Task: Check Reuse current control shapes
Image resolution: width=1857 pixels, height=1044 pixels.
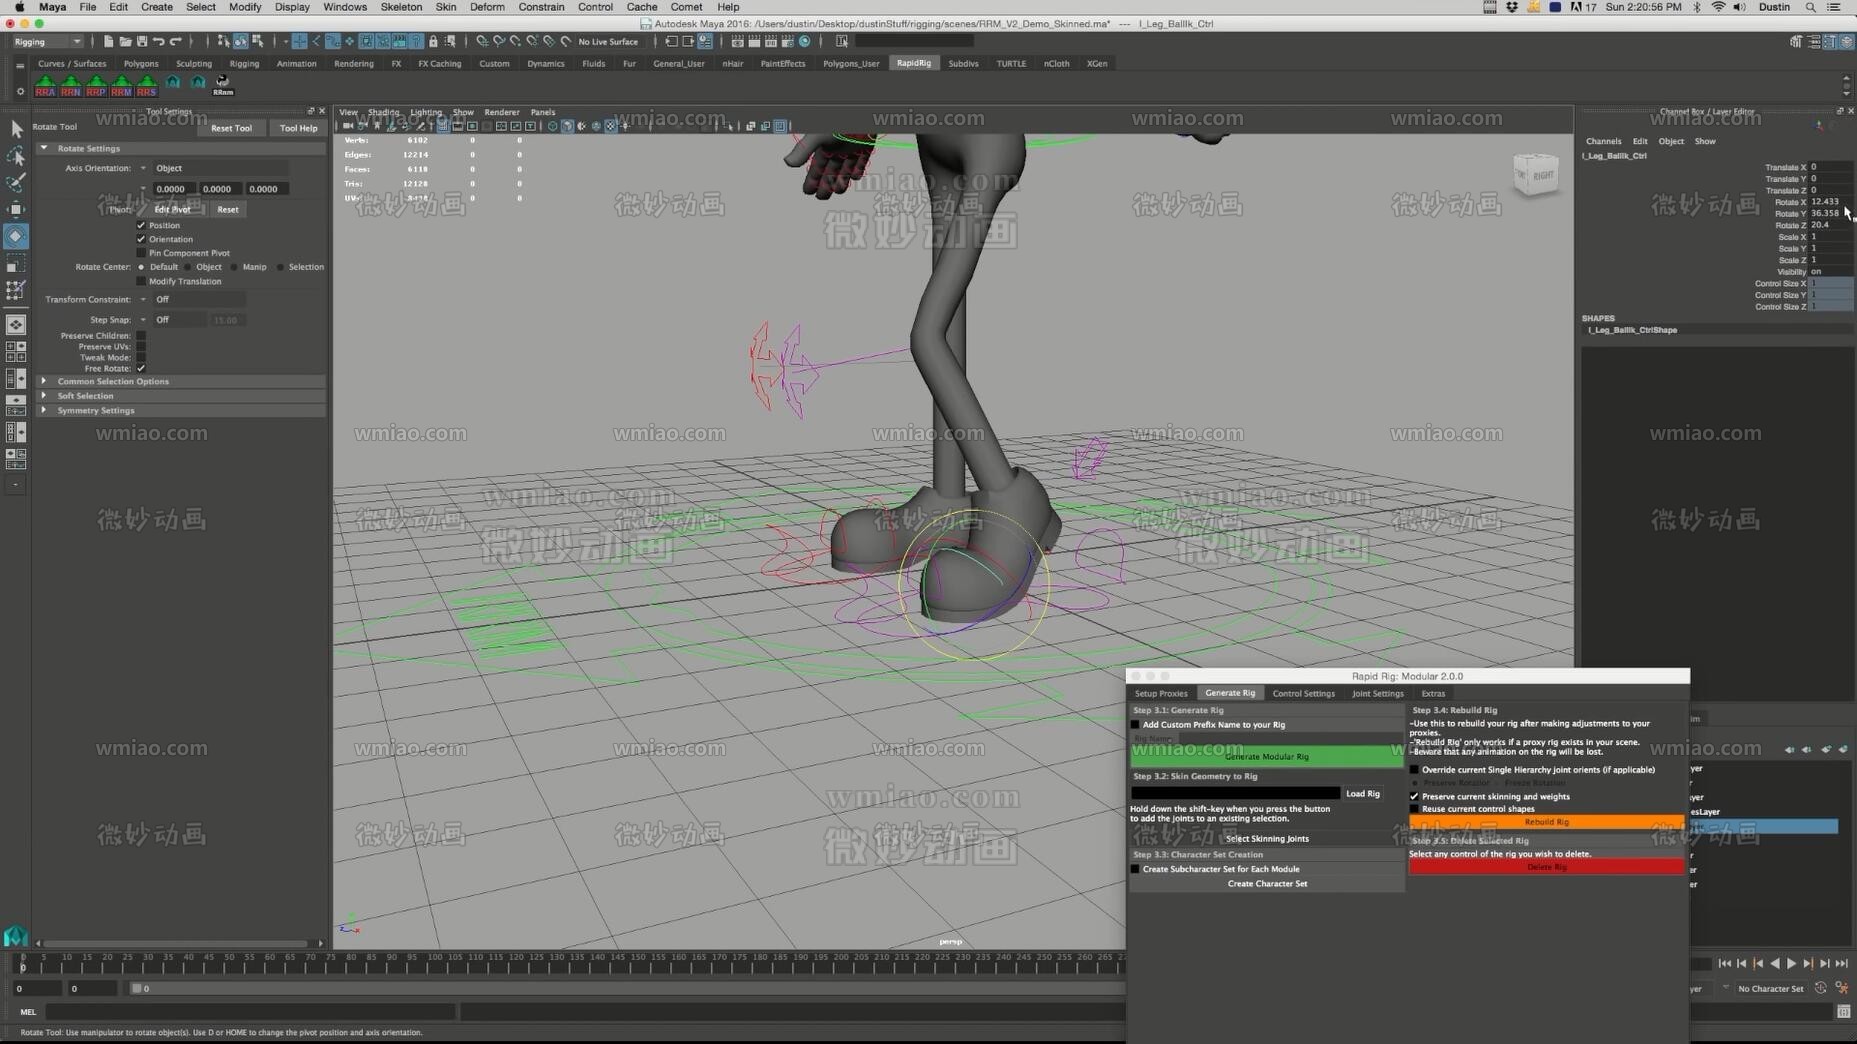Action: pyautogui.click(x=1413, y=808)
